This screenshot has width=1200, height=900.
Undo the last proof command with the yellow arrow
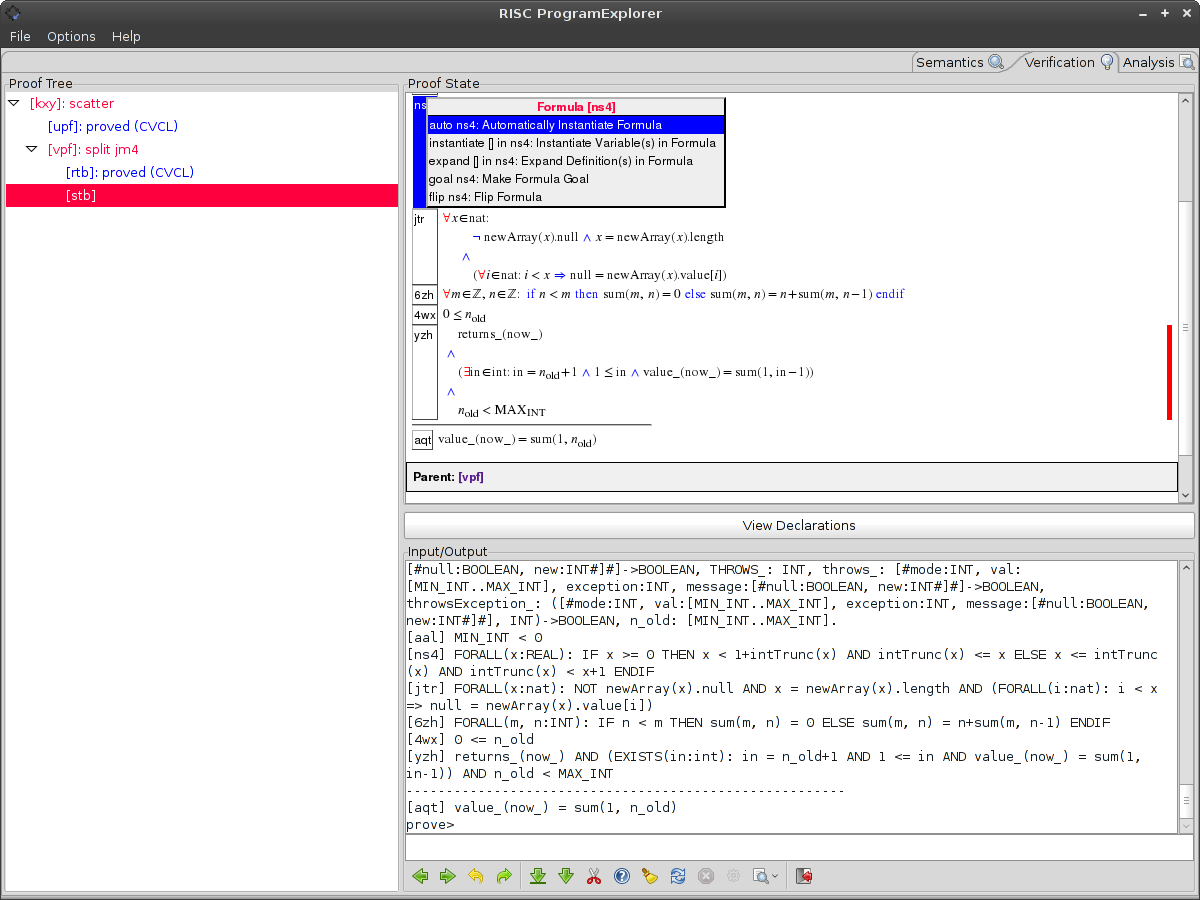coord(476,876)
